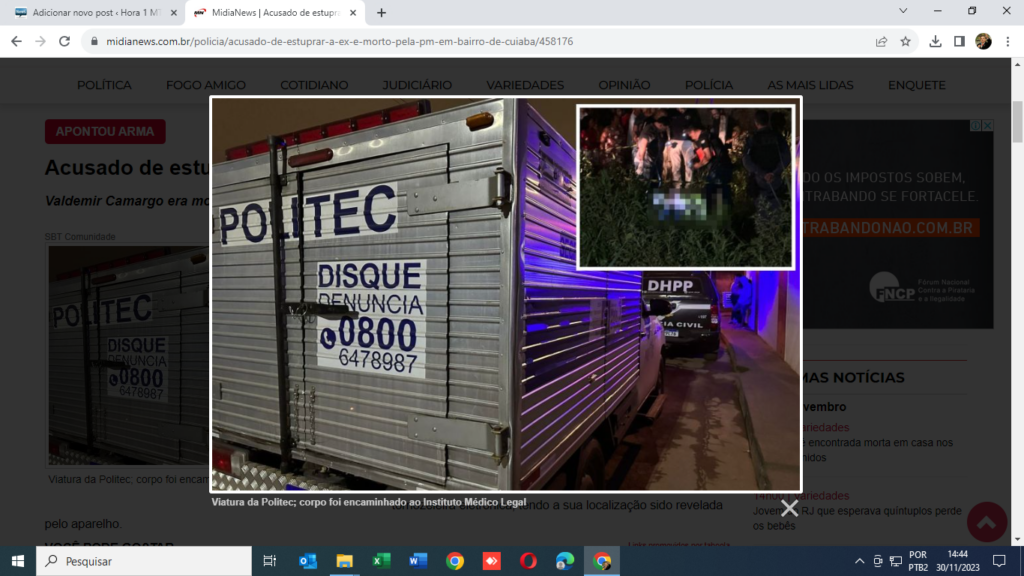Click the address bar URL
The image size is (1024, 576).
(340, 41)
